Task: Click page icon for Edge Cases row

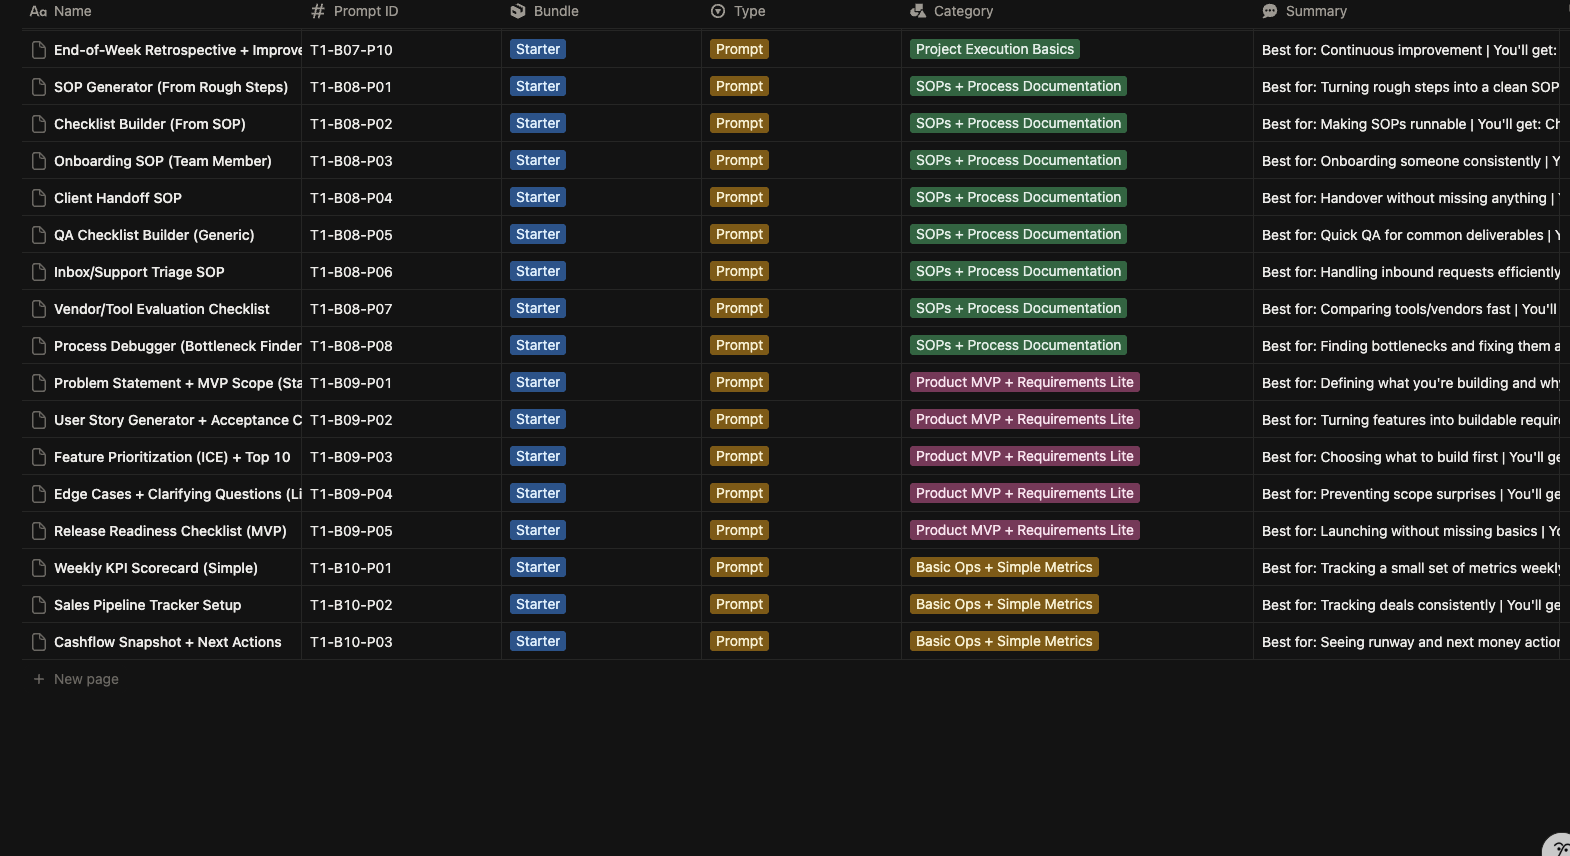Action: pyautogui.click(x=39, y=494)
